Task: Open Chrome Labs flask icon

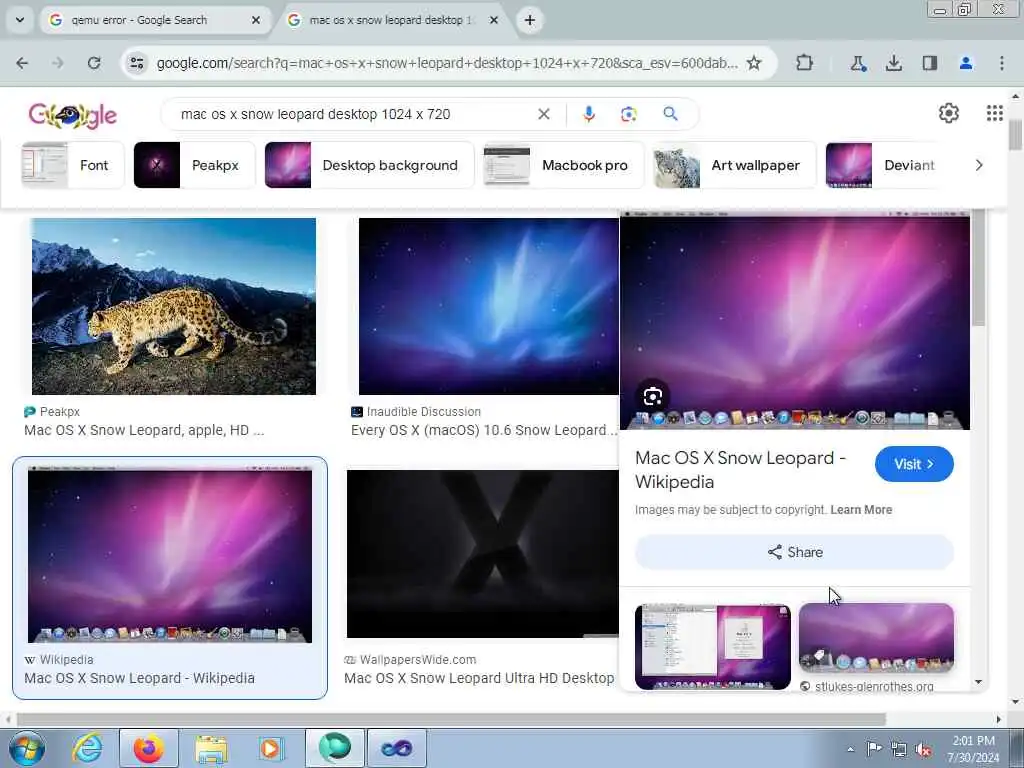Action: (857, 63)
